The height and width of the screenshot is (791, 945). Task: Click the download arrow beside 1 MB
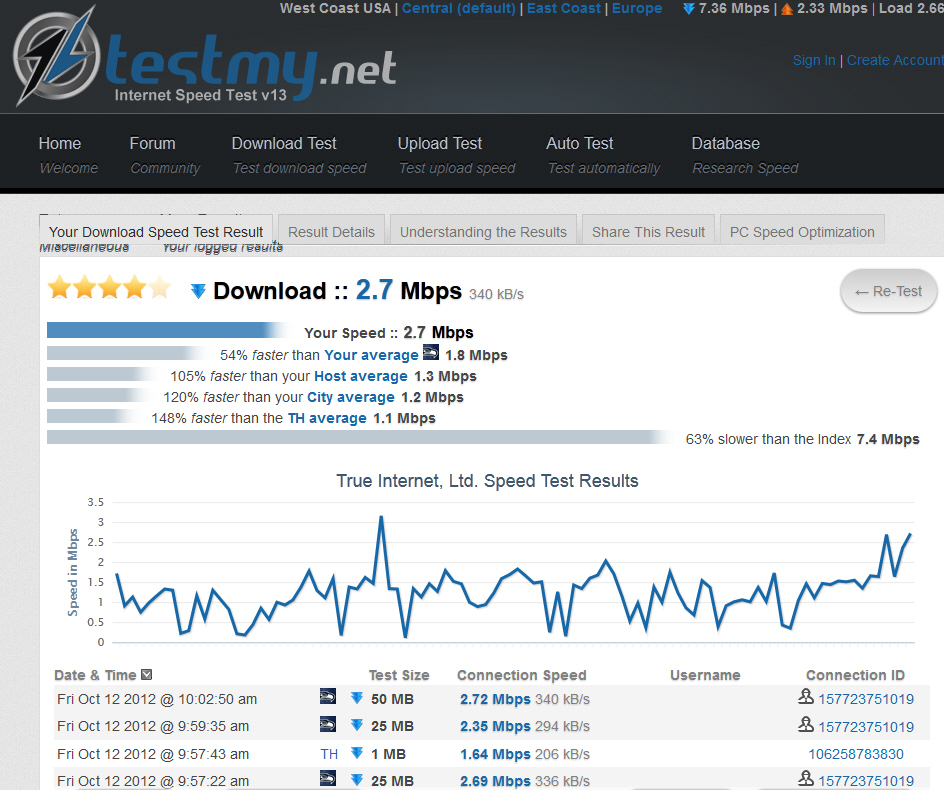point(357,753)
